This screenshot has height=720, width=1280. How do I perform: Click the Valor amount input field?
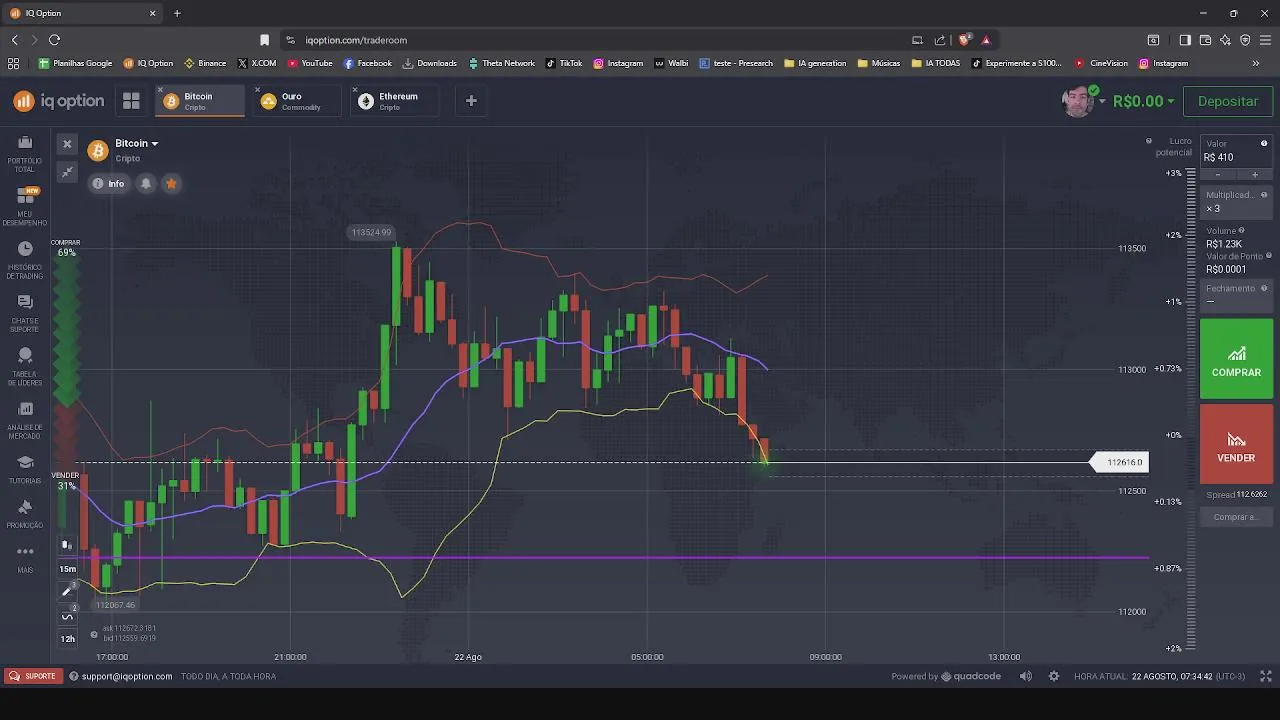point(1236,151)
